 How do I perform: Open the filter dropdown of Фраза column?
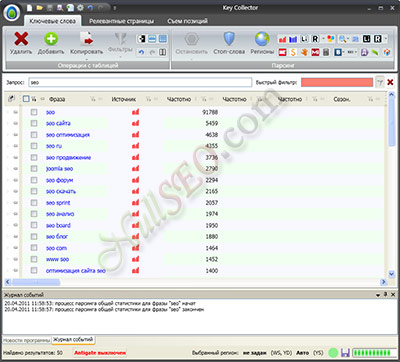(93, 99)
